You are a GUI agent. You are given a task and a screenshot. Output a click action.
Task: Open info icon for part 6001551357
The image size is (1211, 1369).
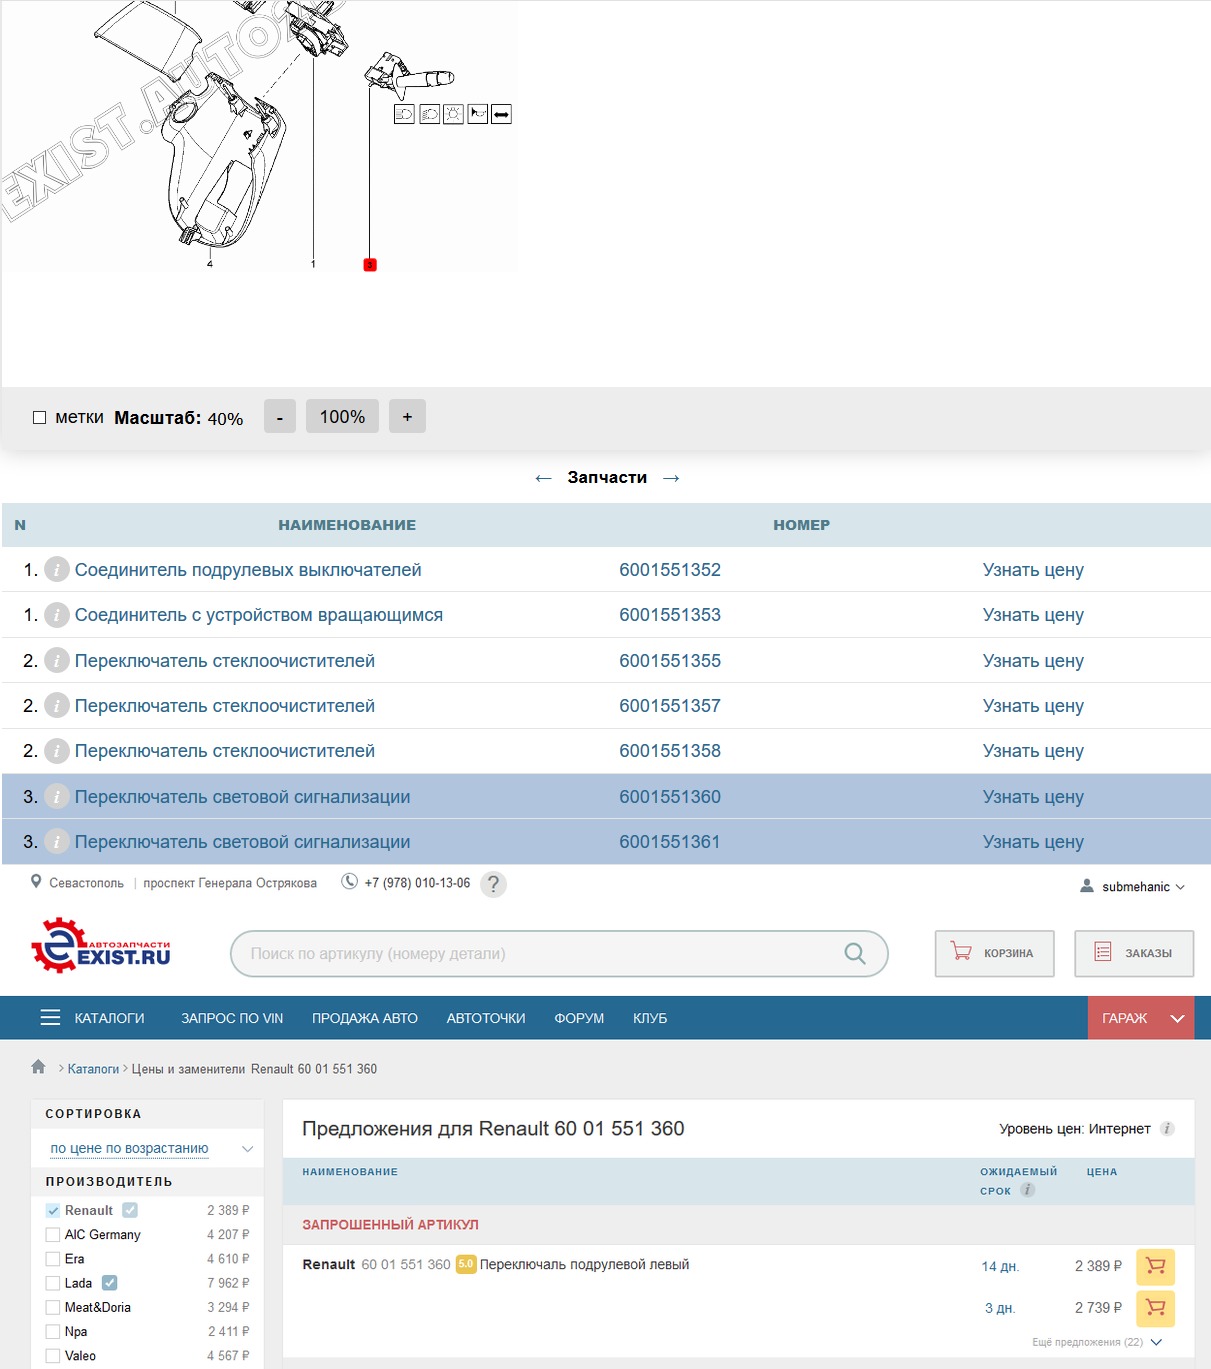pyautogui.click(x=57, y=706)
